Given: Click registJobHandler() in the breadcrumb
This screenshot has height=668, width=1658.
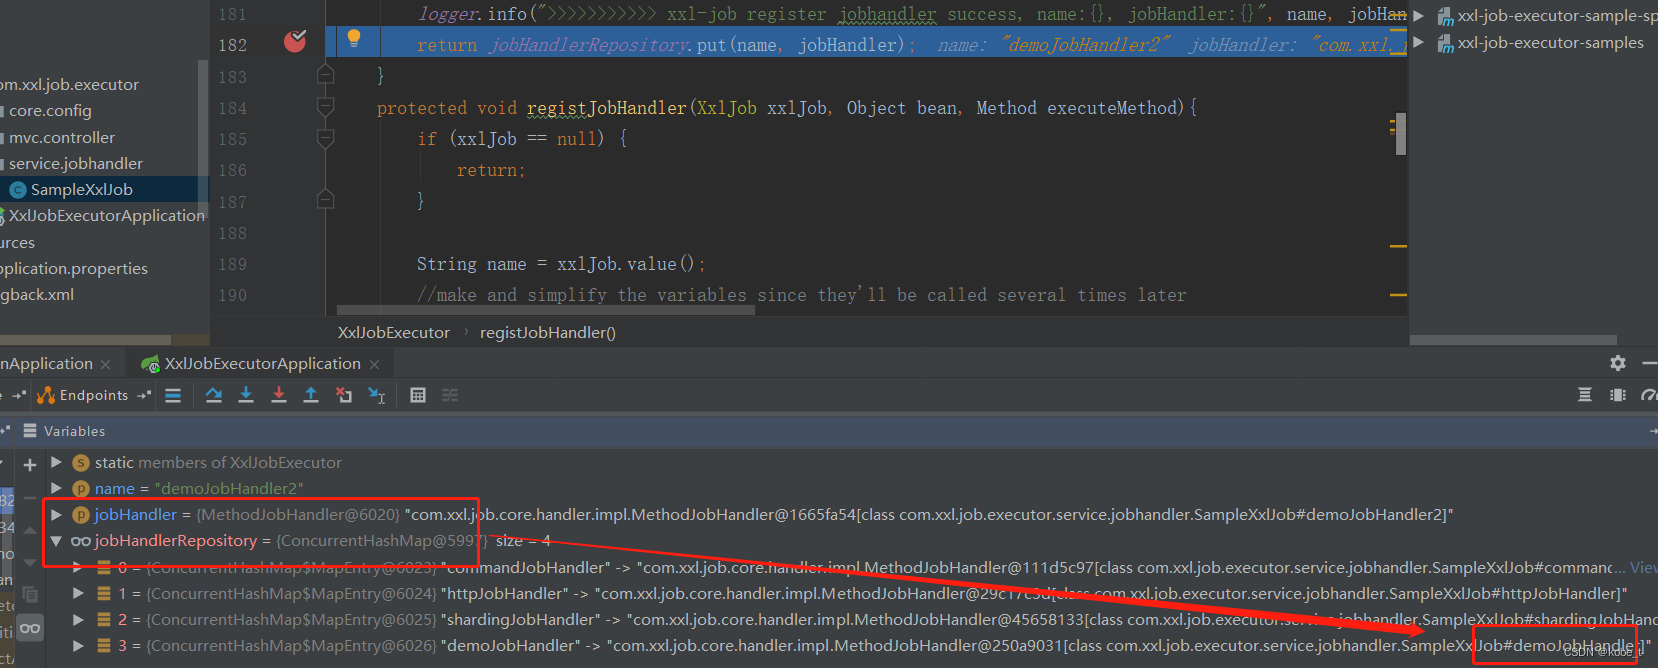Looking at the screenshot, I should point(548,332).
